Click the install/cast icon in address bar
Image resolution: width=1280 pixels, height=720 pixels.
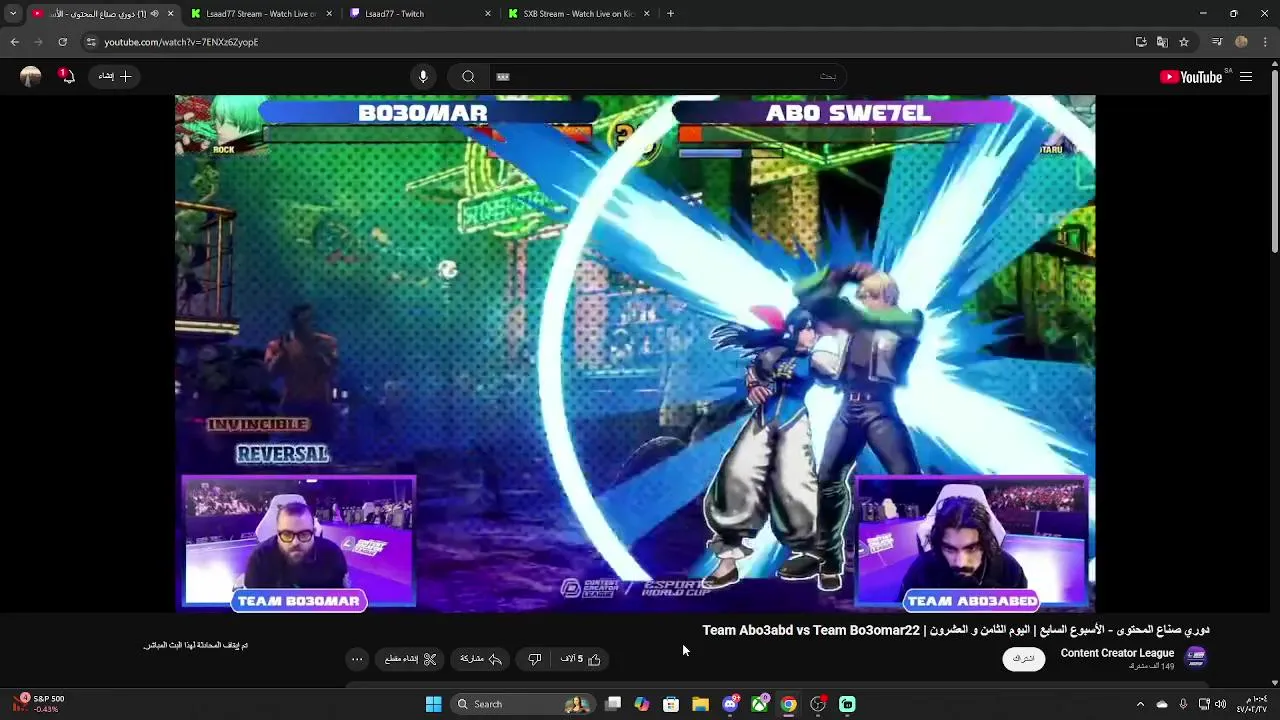tap(1141, 42)
